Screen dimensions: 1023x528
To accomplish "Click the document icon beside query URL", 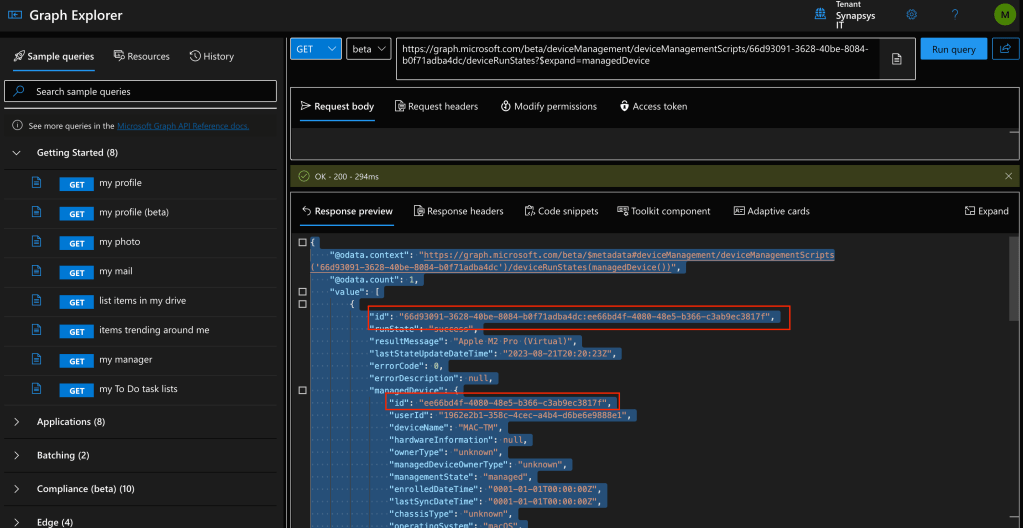I will [x=897, y=60].
